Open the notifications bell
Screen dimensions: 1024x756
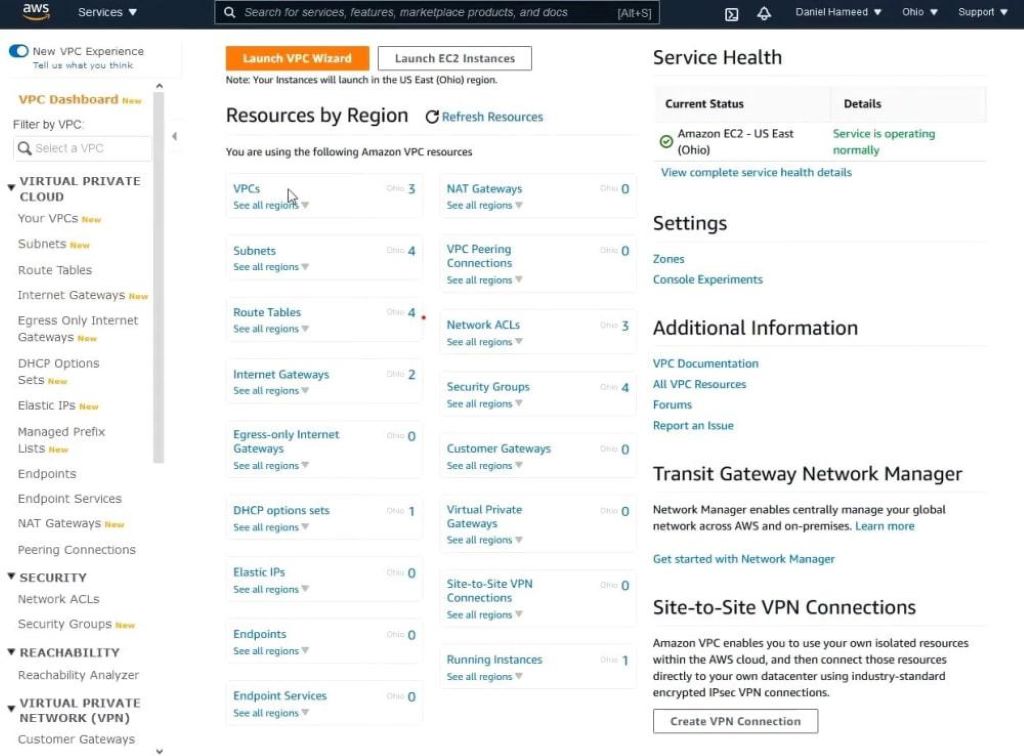pyautogui.click(x=763, y=13)
